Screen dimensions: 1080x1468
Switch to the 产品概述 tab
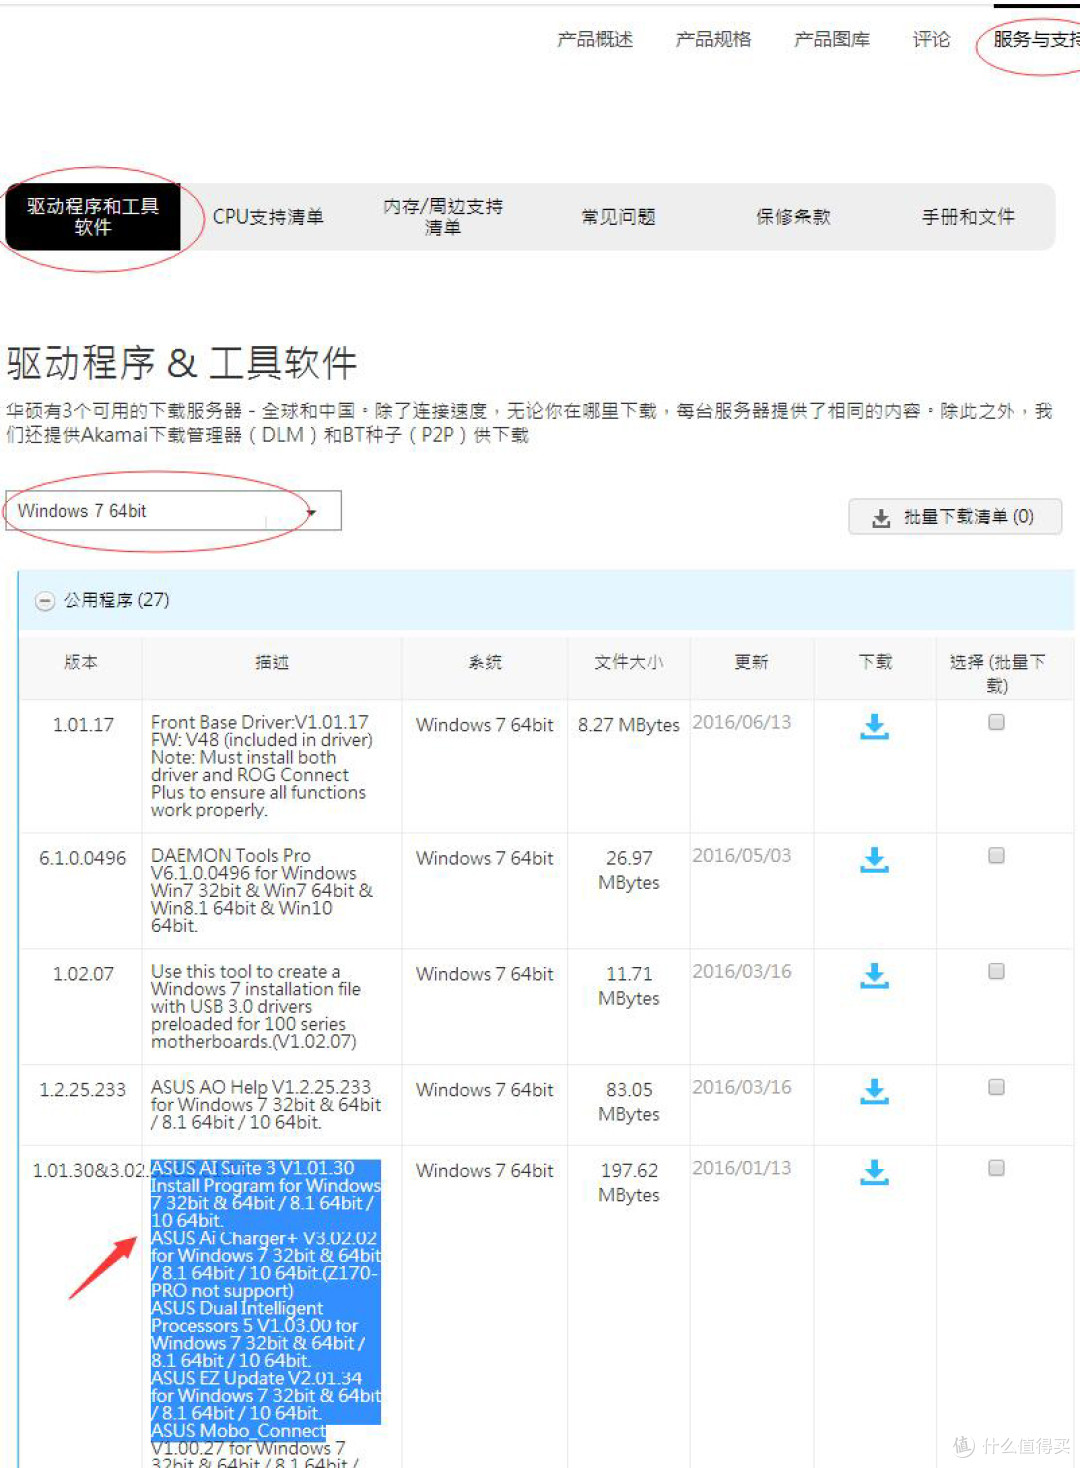tap(595, 39)
